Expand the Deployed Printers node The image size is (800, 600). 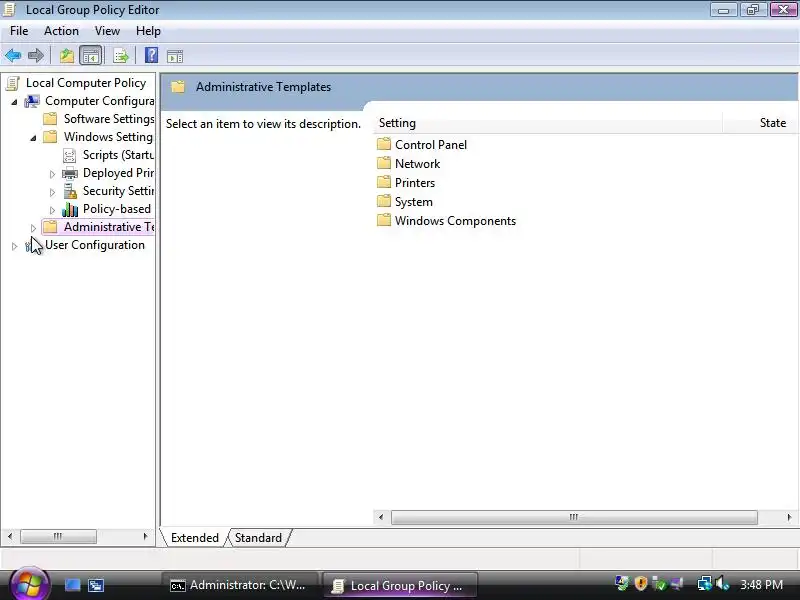pyautogui.click(x=52, y=174)
